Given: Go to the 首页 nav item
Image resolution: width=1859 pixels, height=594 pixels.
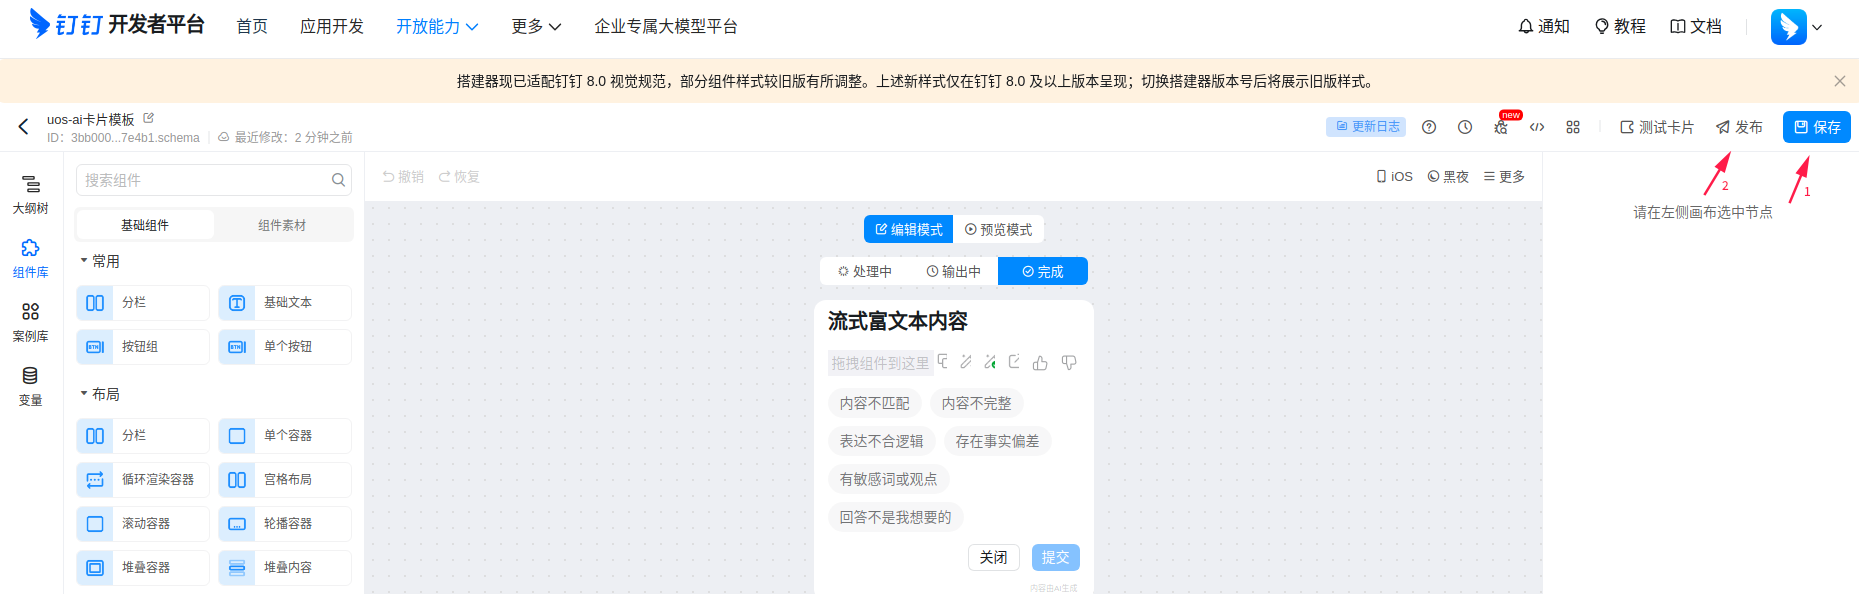Looking at the screenshot, I should click(x=252, y=27).
